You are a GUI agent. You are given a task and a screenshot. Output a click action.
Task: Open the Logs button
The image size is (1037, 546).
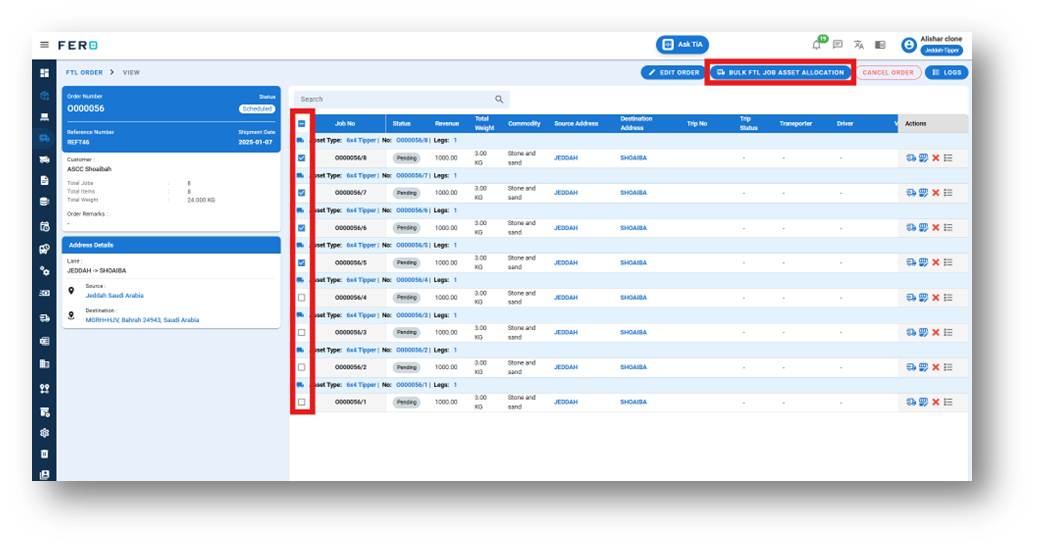(947, 73)
